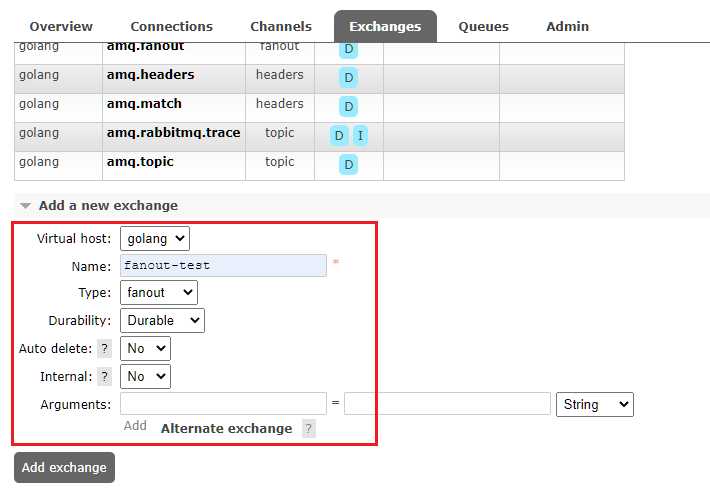
Task: Click the Add exchange button
Action: [64, 467]
